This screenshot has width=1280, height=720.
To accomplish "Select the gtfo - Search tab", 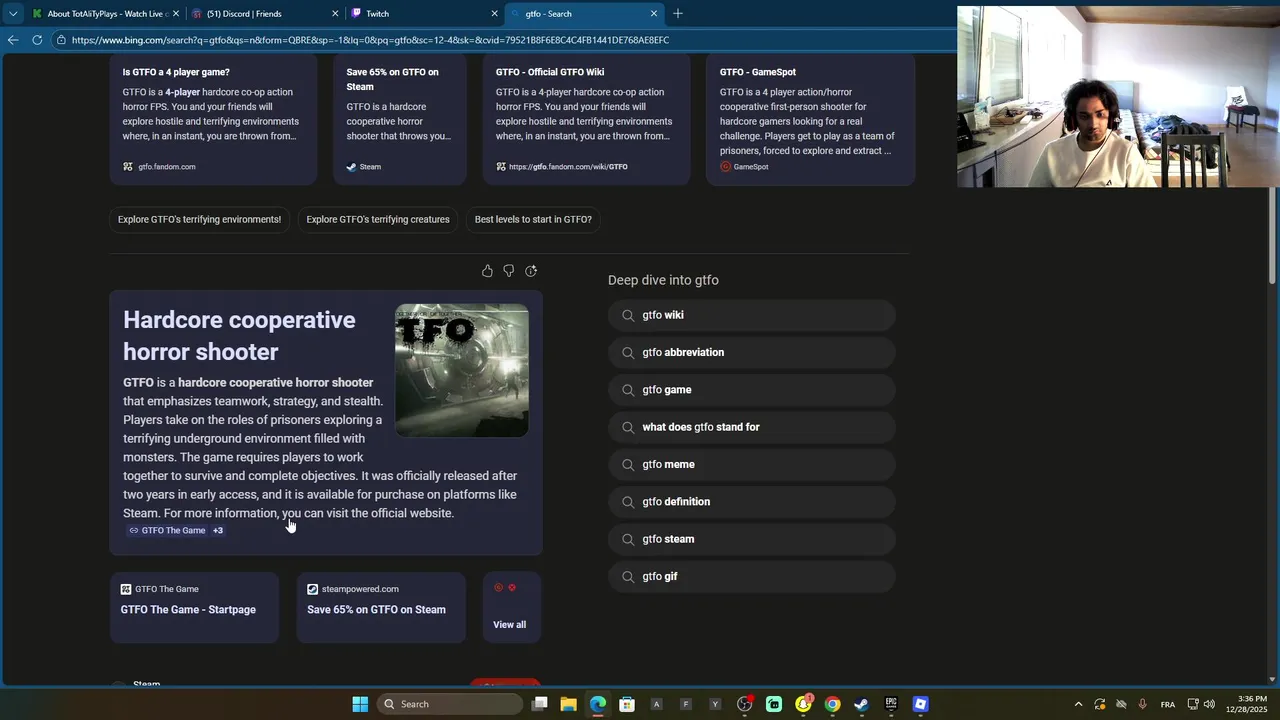I will (x=584, y=13).
